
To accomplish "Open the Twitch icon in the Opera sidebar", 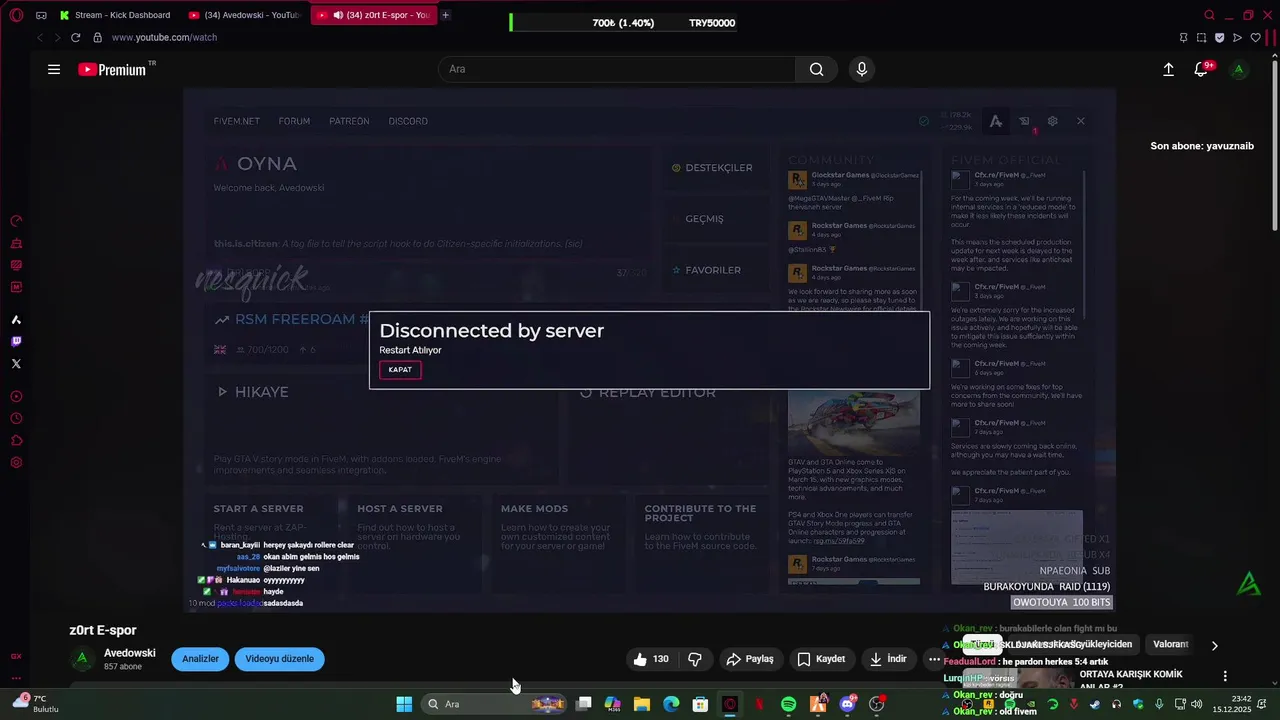I will 16,342.
